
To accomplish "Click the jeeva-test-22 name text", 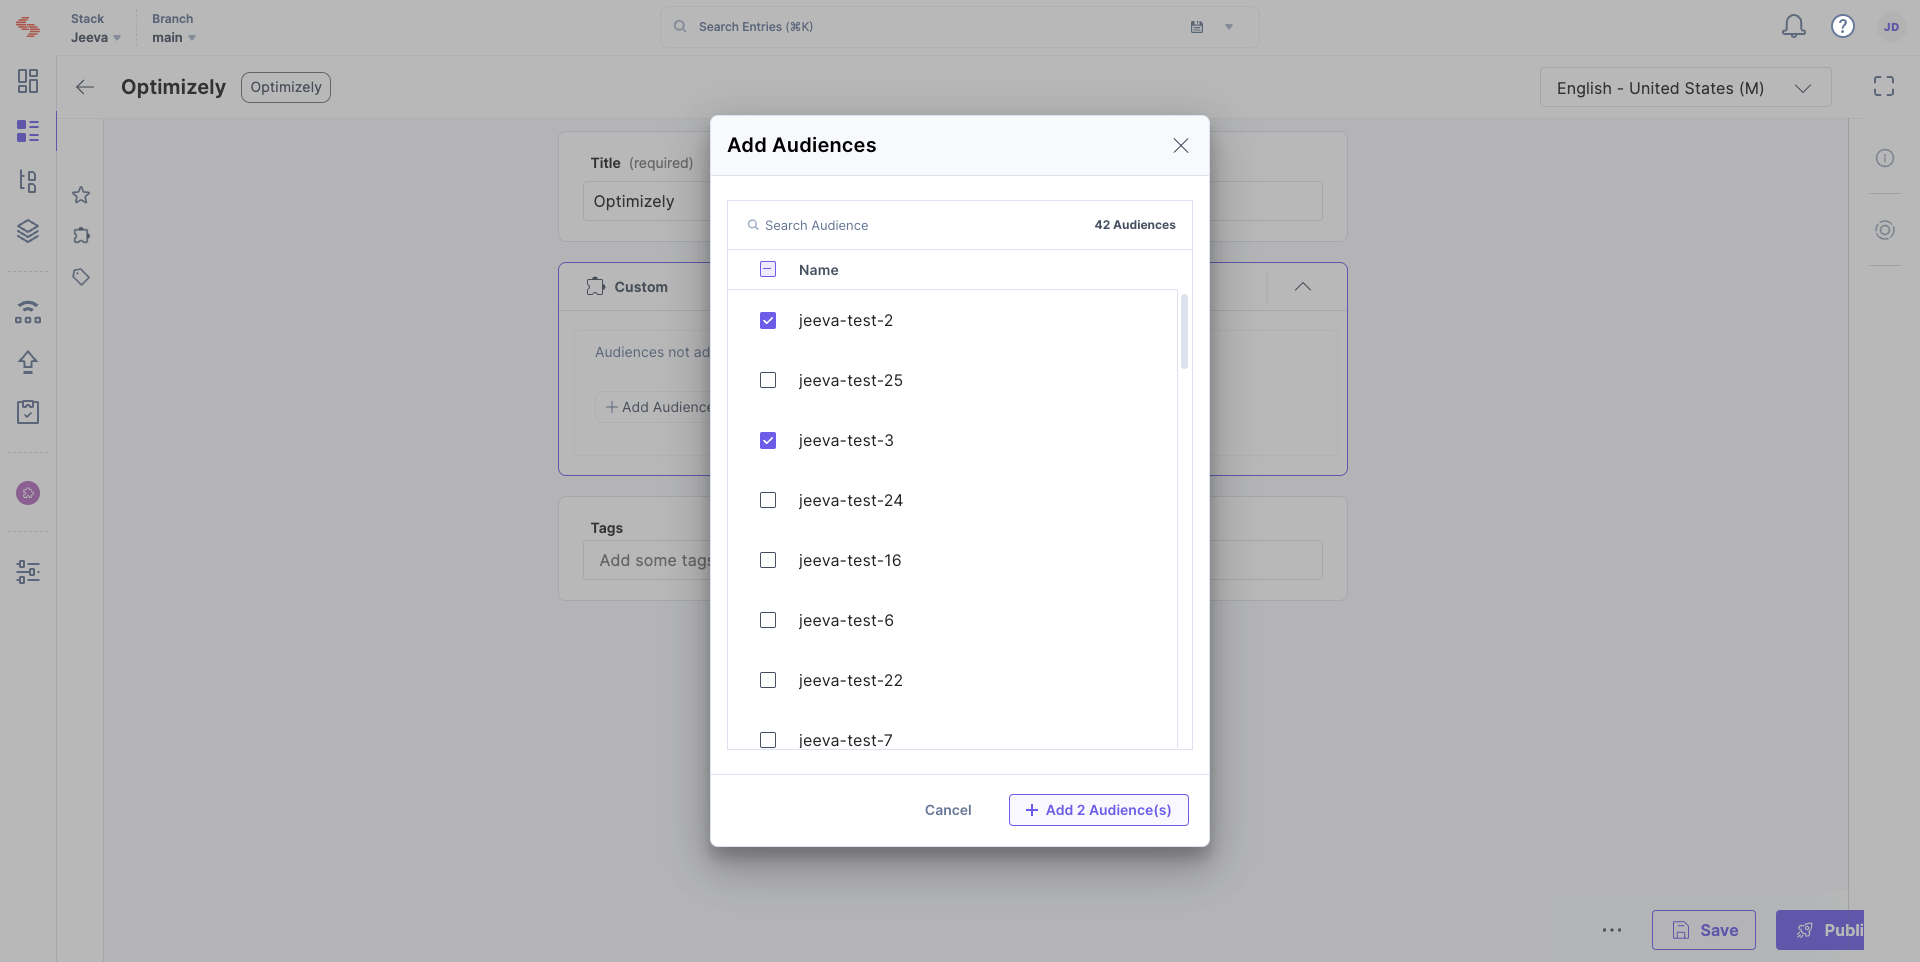I will tap(851, 680).
